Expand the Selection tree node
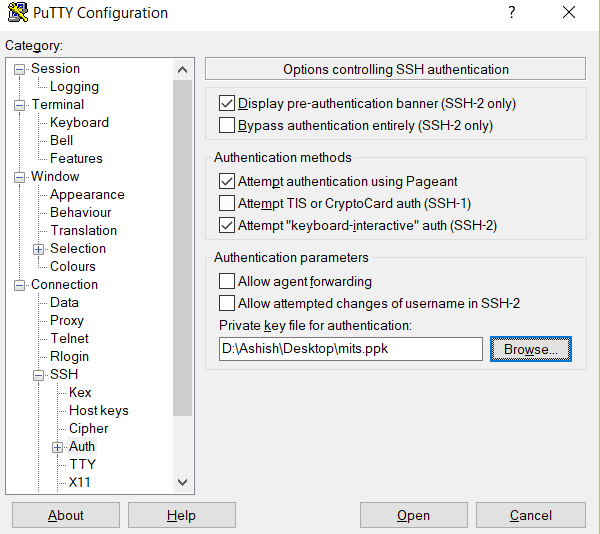The image size is (600, 534). click(x=38, y=249)
